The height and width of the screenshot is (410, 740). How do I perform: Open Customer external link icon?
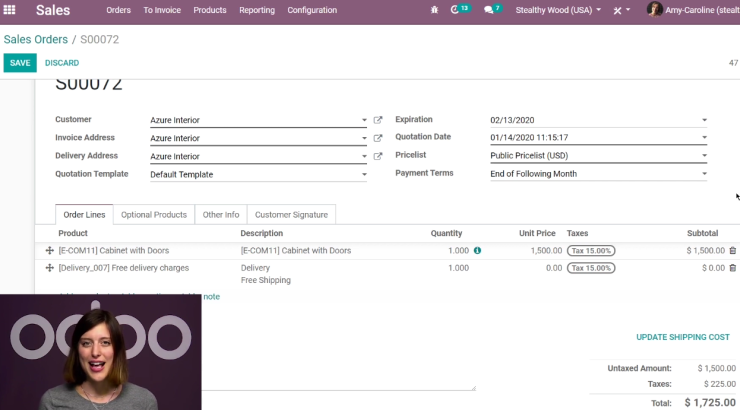[x=378, y=120]
